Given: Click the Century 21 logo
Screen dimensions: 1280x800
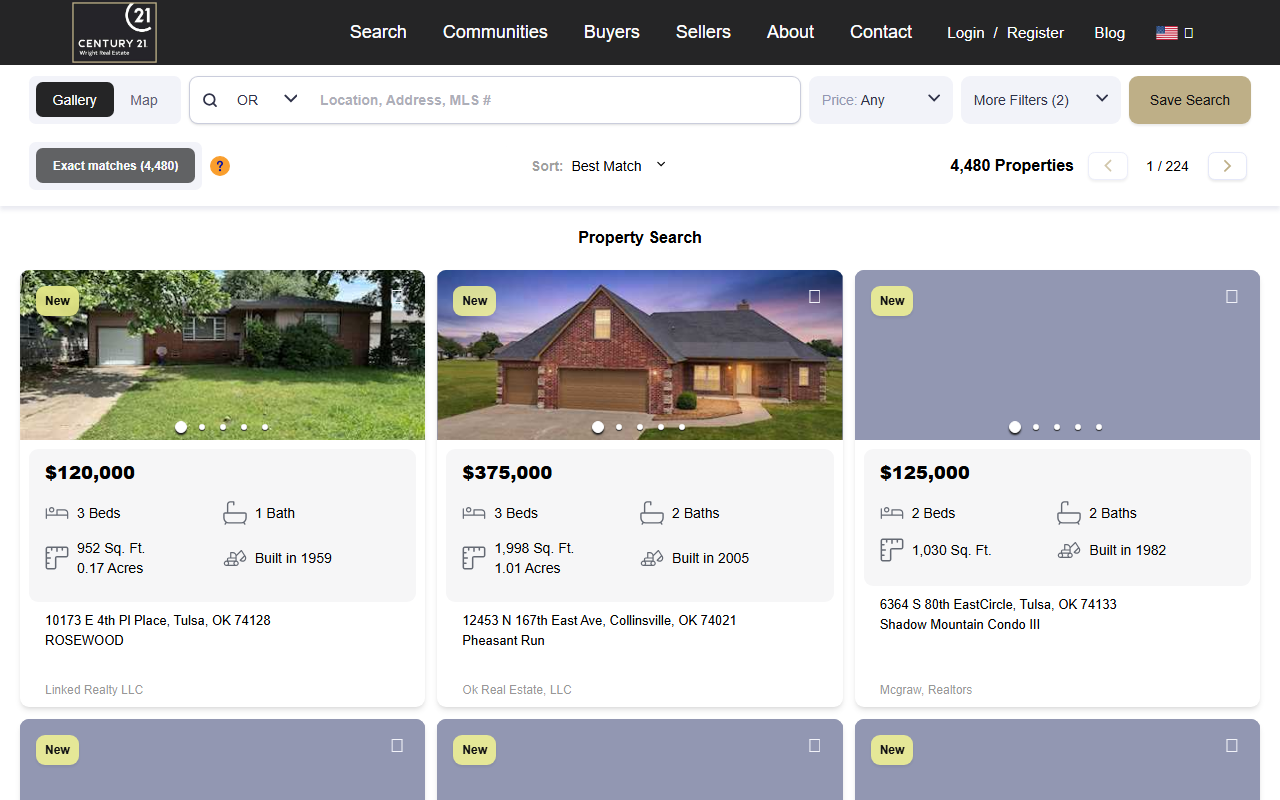Looking at the screenshot, I should pos(114,32).
